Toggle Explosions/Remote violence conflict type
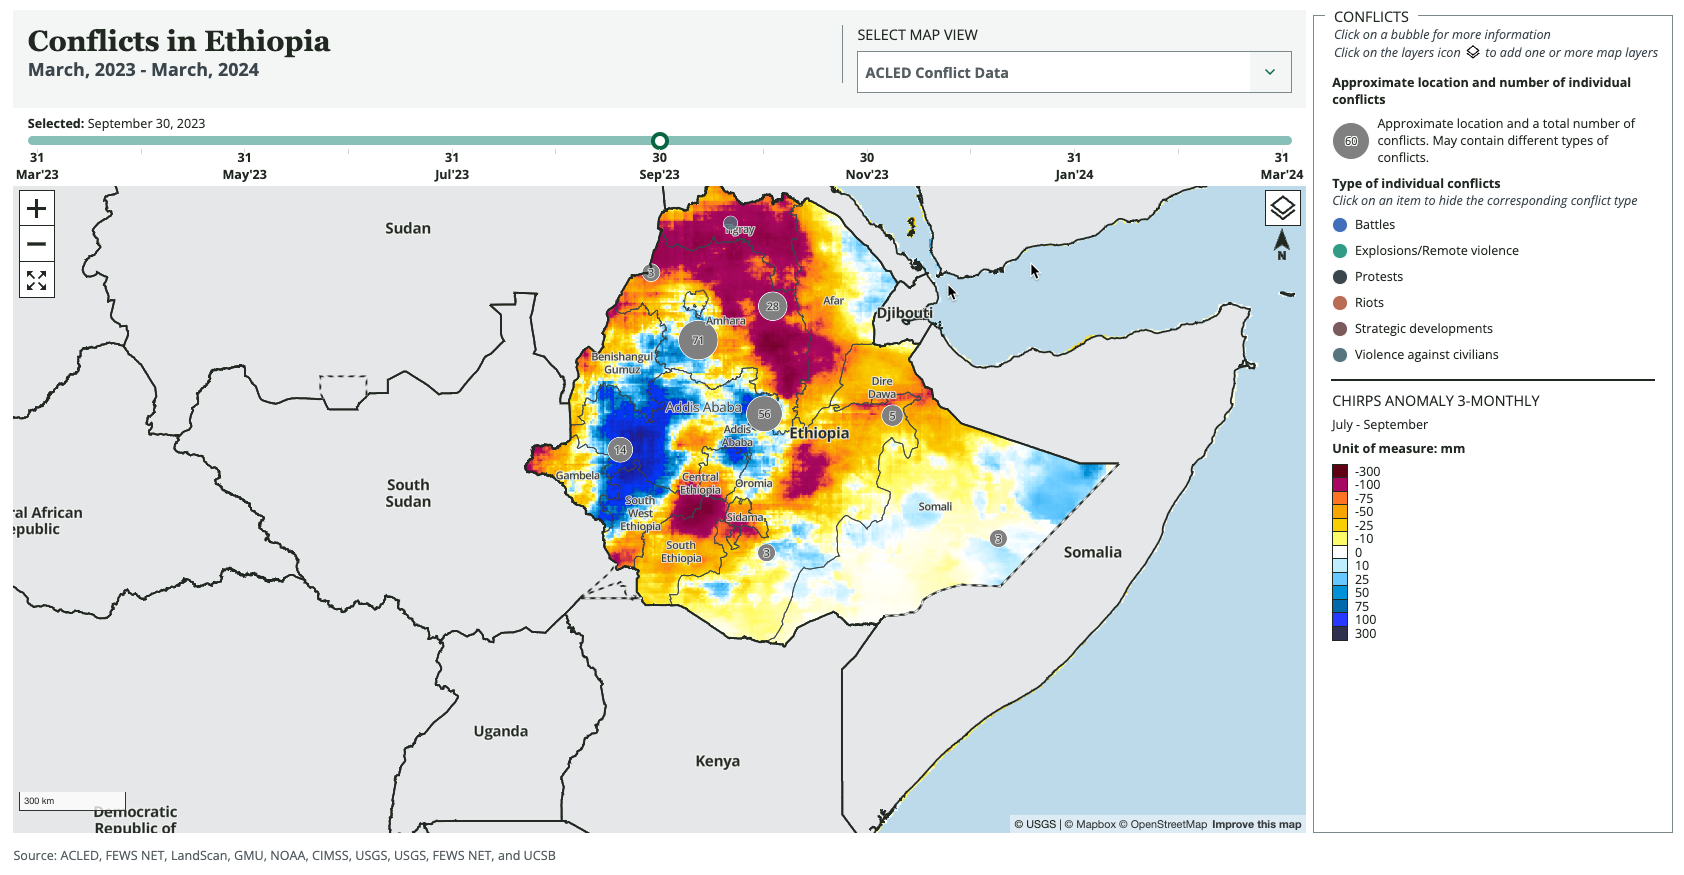The height and width of the screenshot is (875, 1684). (x=1435, y=251)
